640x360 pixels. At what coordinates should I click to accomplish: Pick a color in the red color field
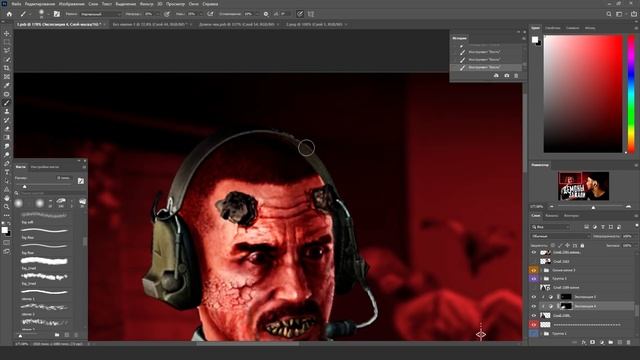583,94
